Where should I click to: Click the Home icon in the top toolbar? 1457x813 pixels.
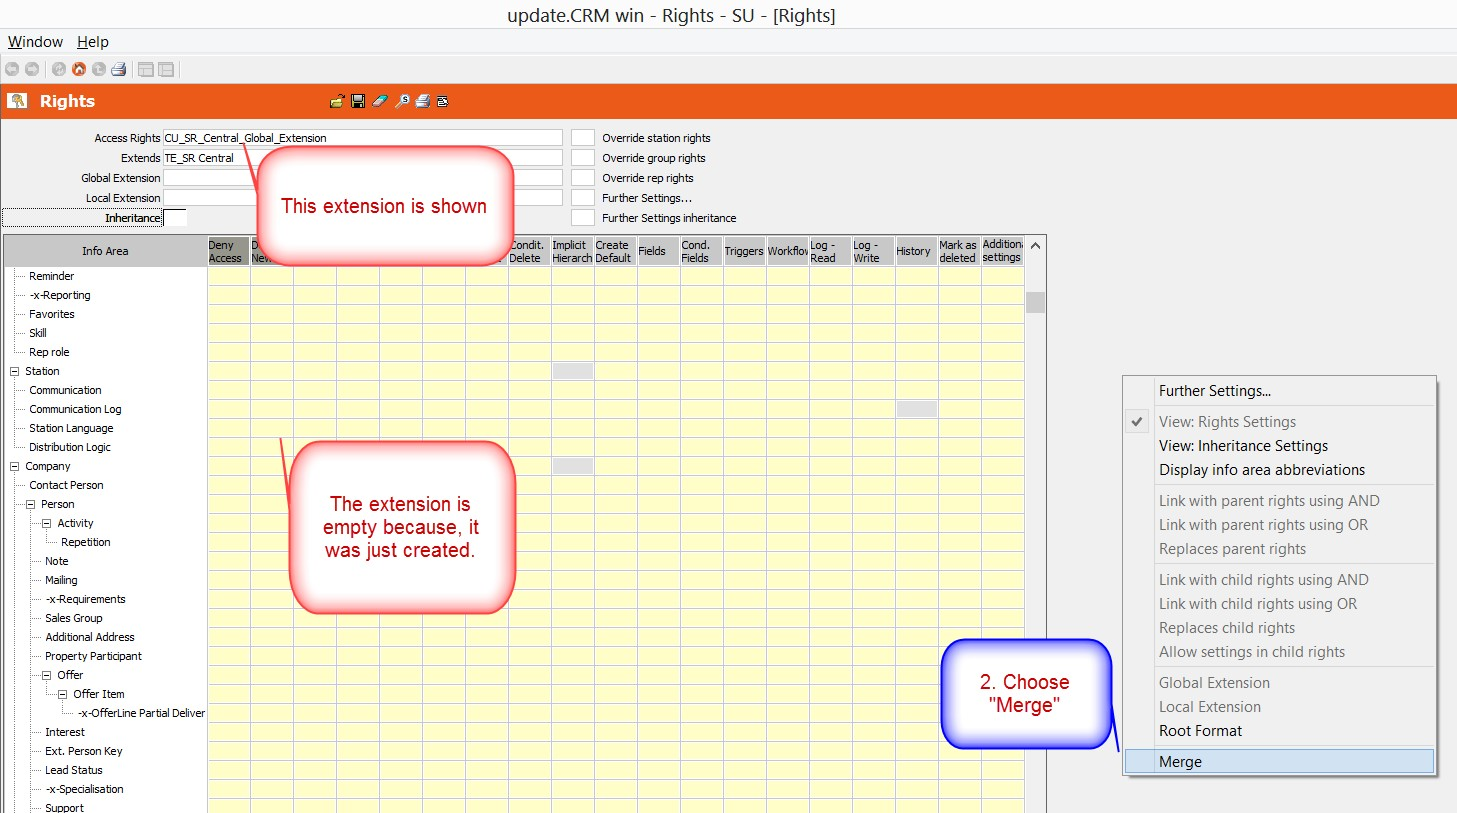point(79,69)
